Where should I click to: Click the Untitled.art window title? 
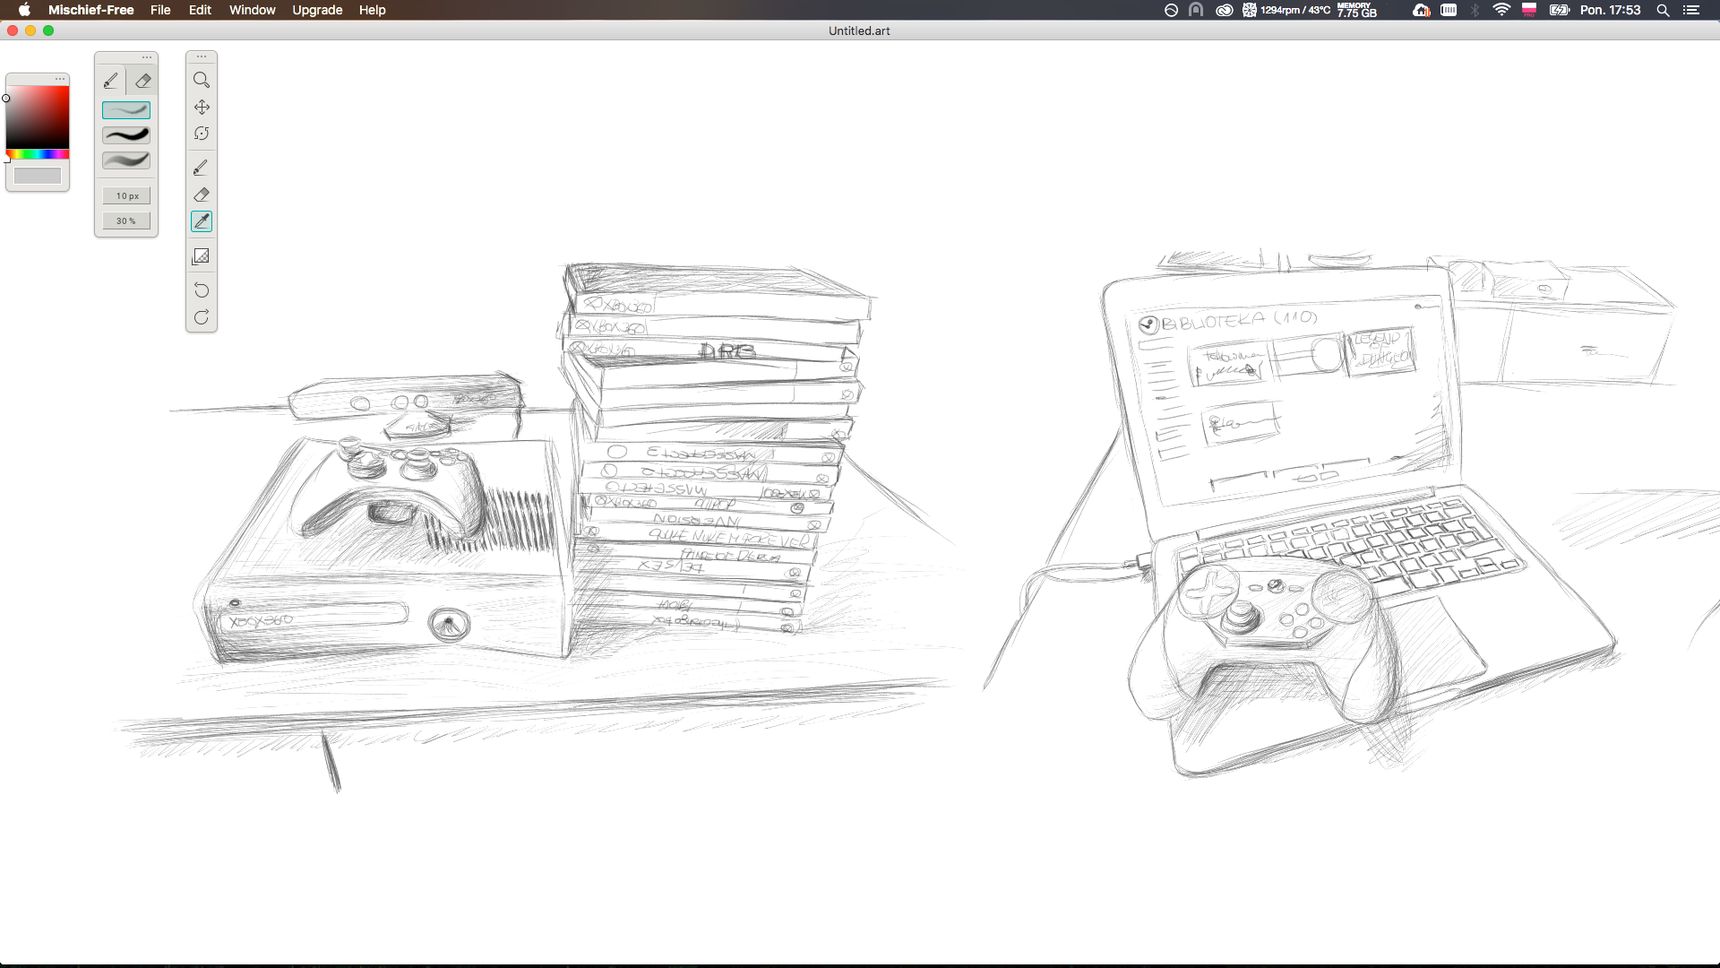[x=859, y=31]
